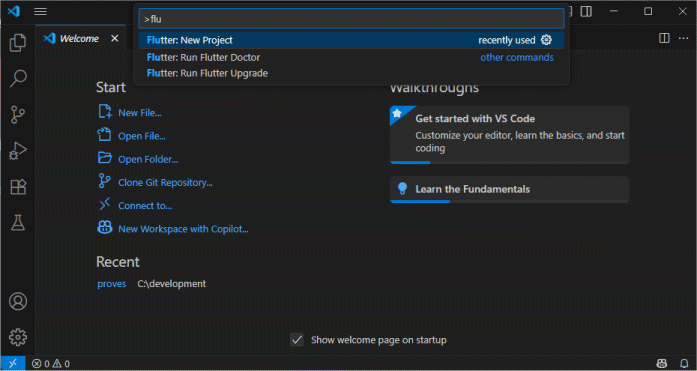
Task: Click the Recent heading
Action: point(118,262)
